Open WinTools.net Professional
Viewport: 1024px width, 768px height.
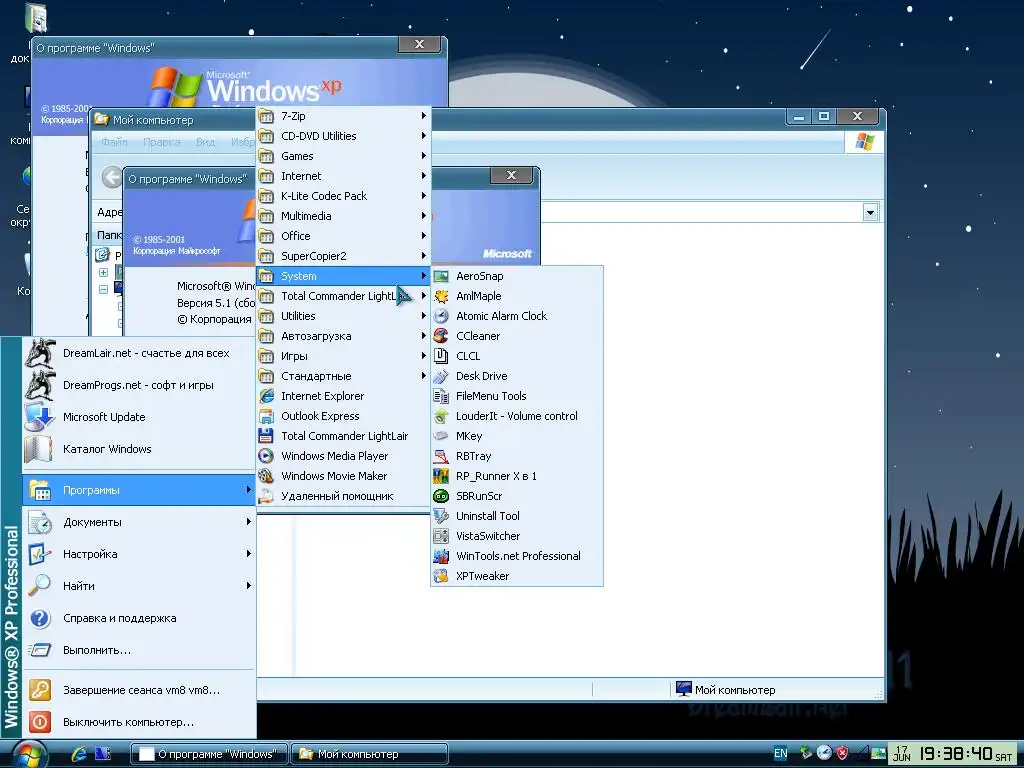tap(517, 556)
